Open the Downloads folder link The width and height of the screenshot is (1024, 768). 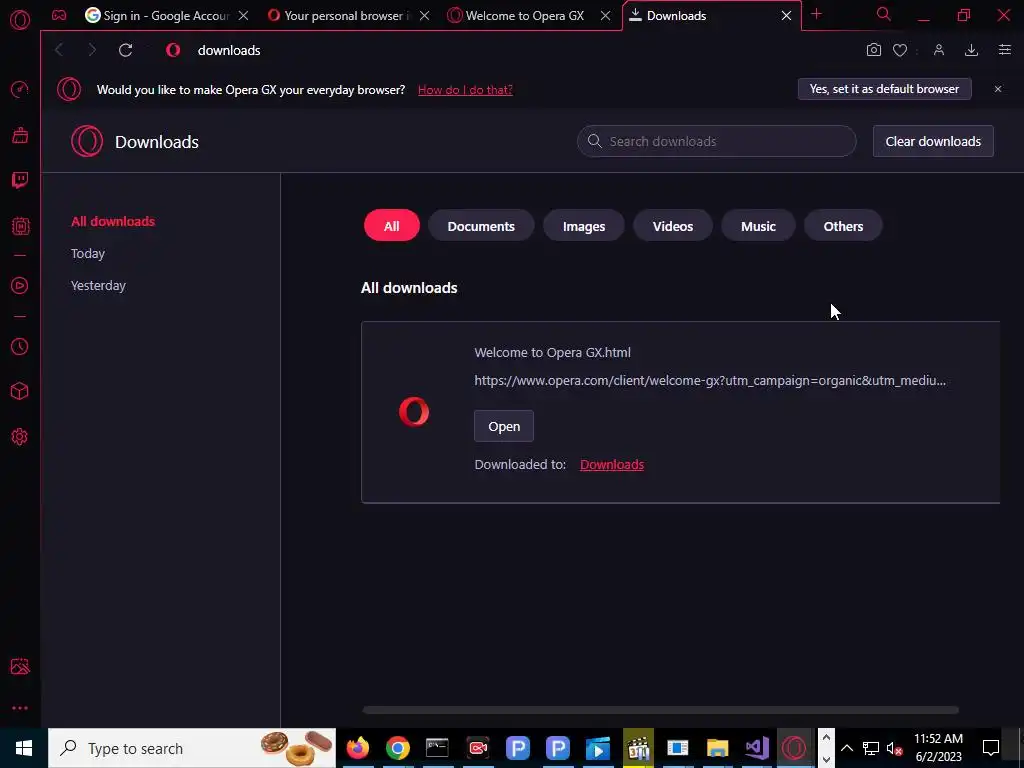click(612, 464)
